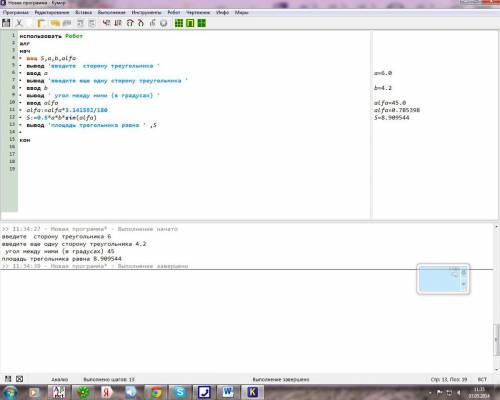This screenshot has width=500, height=400.
Task: Click the clear output icon in status bar
Action: tap(20, 379)
